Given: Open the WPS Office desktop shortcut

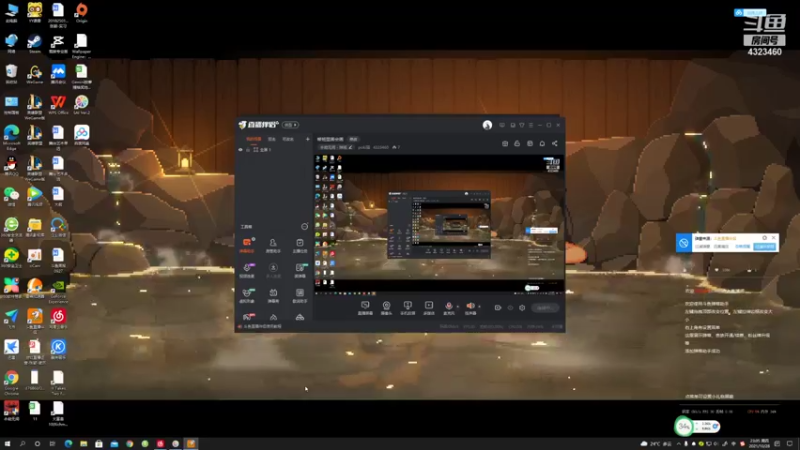Looking at the screenshot, I should tap(58, 105).
